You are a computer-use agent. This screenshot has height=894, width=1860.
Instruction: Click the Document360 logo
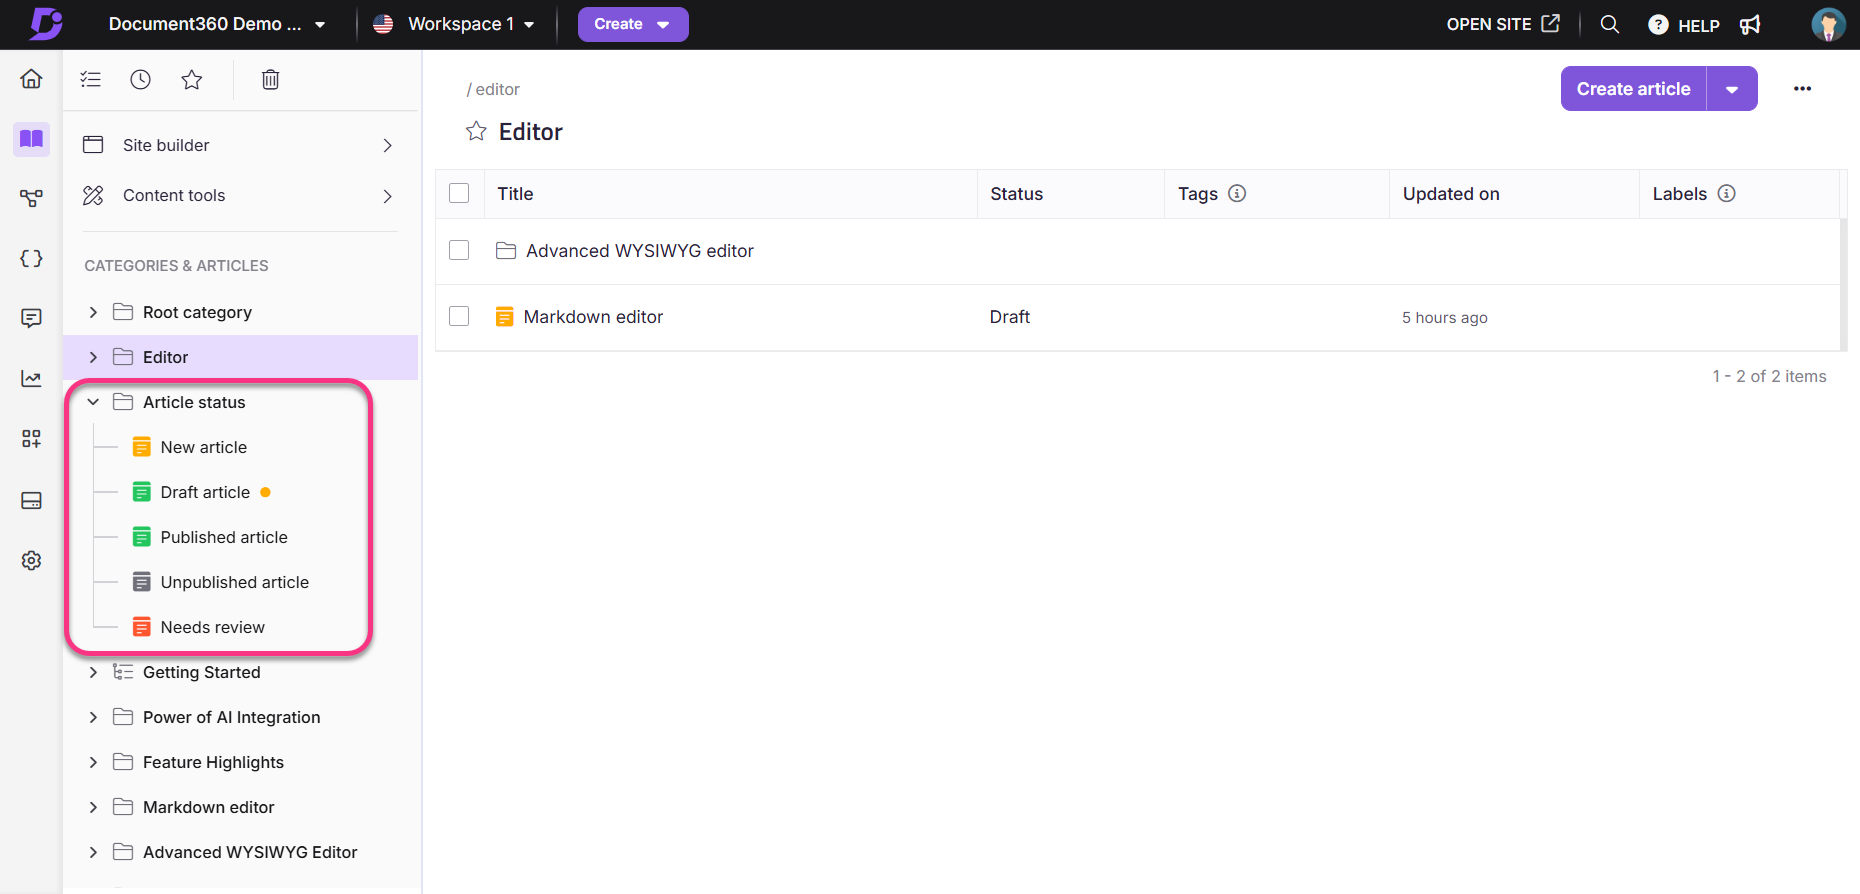(x=46, y=23)
